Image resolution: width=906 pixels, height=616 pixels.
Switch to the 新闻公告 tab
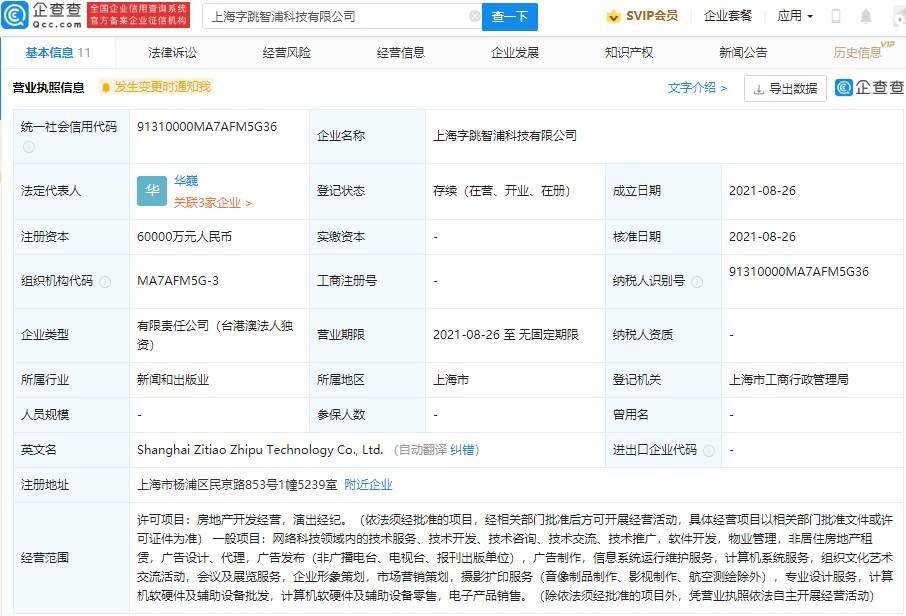pos(743,53)
